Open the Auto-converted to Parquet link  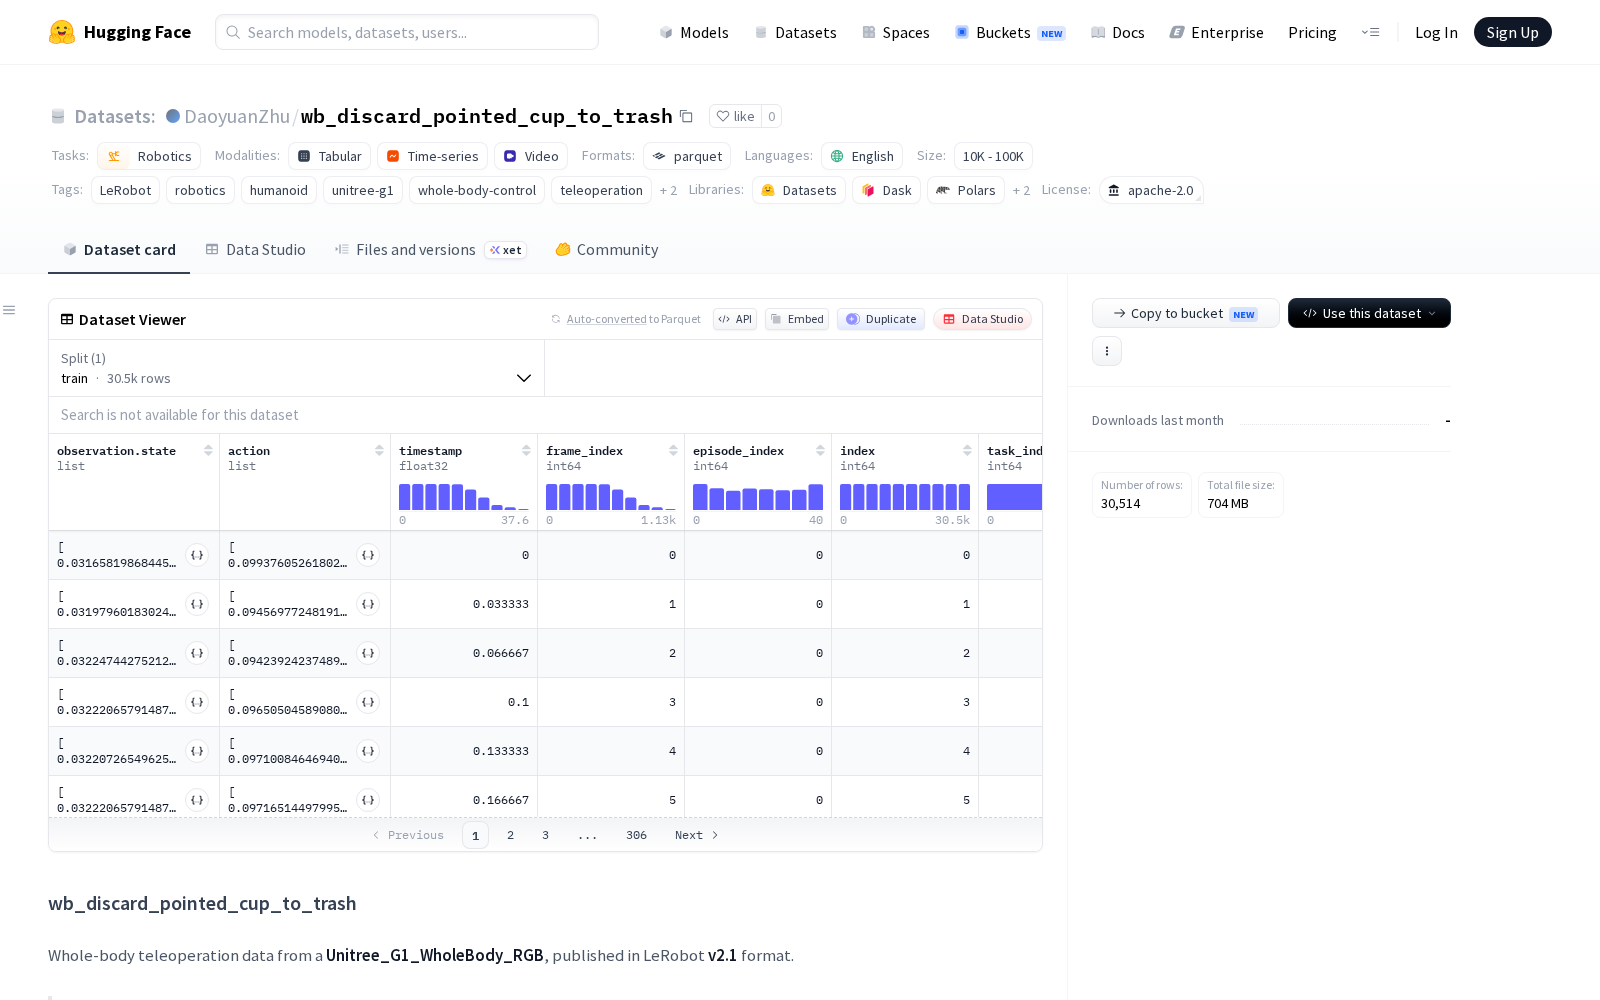coord(607,319)
